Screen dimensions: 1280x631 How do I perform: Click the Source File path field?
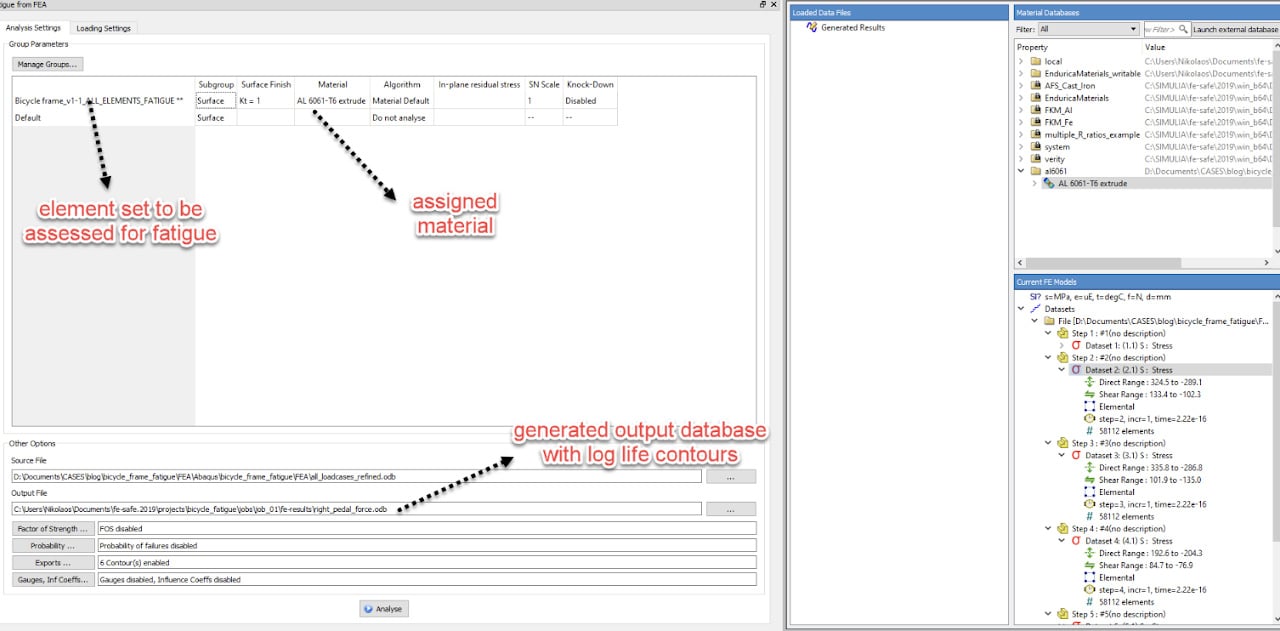click(x=356, y=476)
